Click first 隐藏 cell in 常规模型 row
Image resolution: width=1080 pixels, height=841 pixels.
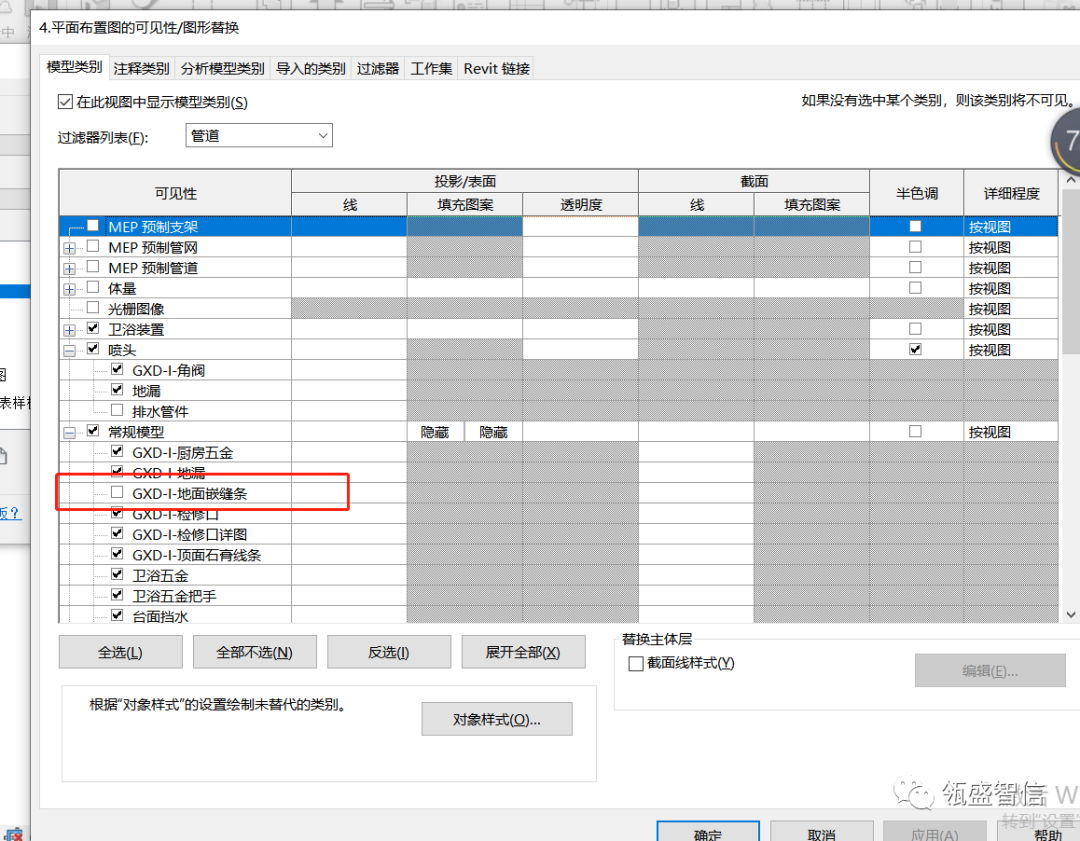pyautogui.click(x=435, y=432)
